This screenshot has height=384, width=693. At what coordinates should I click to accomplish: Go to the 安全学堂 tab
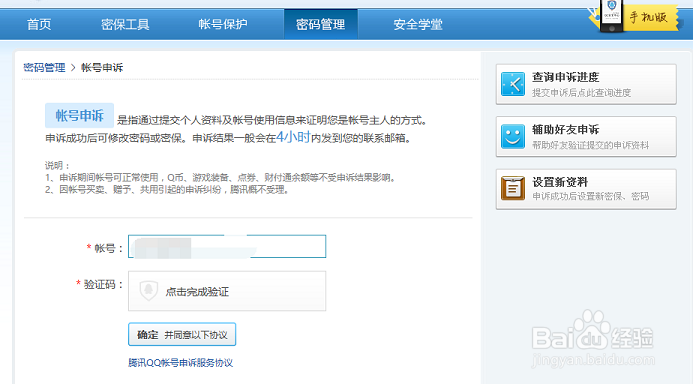click(418, 24)
